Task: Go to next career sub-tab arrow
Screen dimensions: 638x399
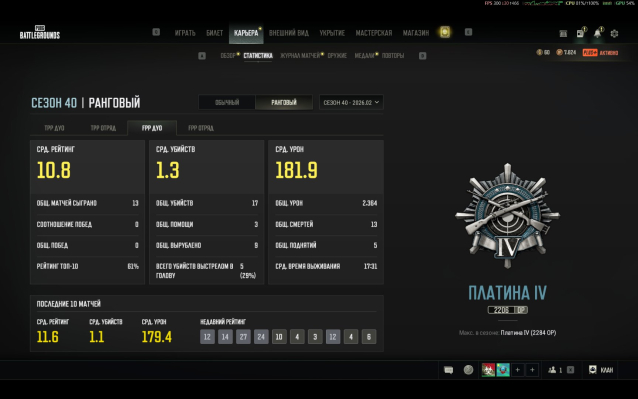Action: (423, 56)
